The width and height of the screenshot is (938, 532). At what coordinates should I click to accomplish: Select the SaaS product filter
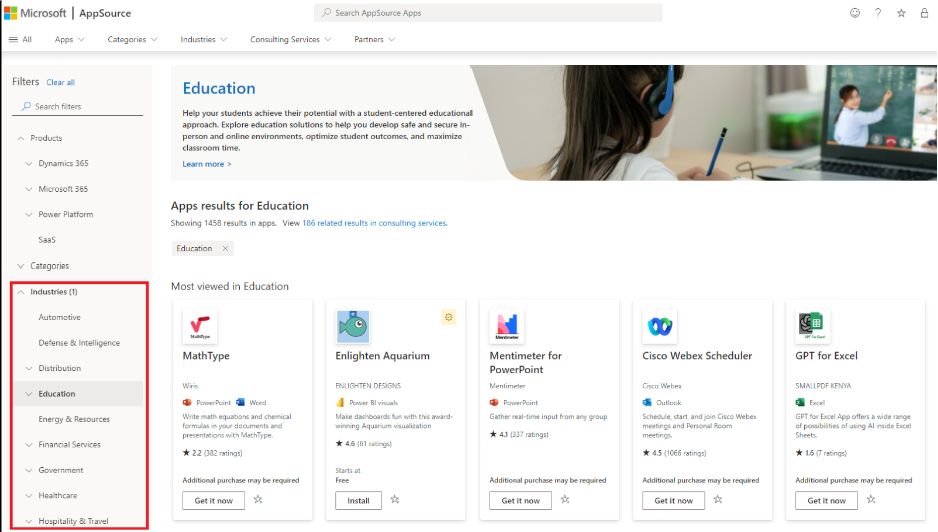click(47, 240)
